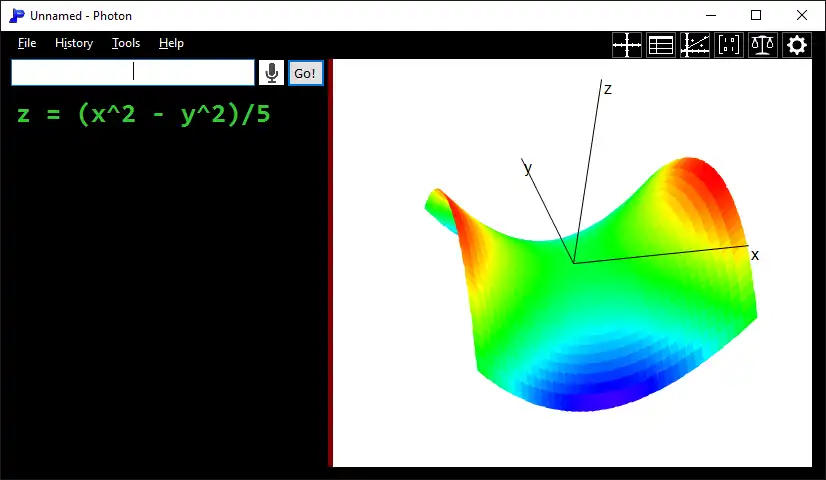Close the Photon window

(802, 15)
